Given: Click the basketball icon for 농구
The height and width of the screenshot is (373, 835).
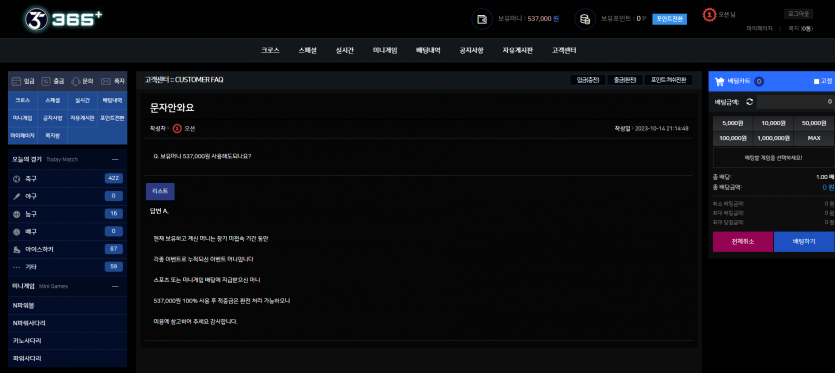Looking at the screenshot, I should (x=17, y=214).
